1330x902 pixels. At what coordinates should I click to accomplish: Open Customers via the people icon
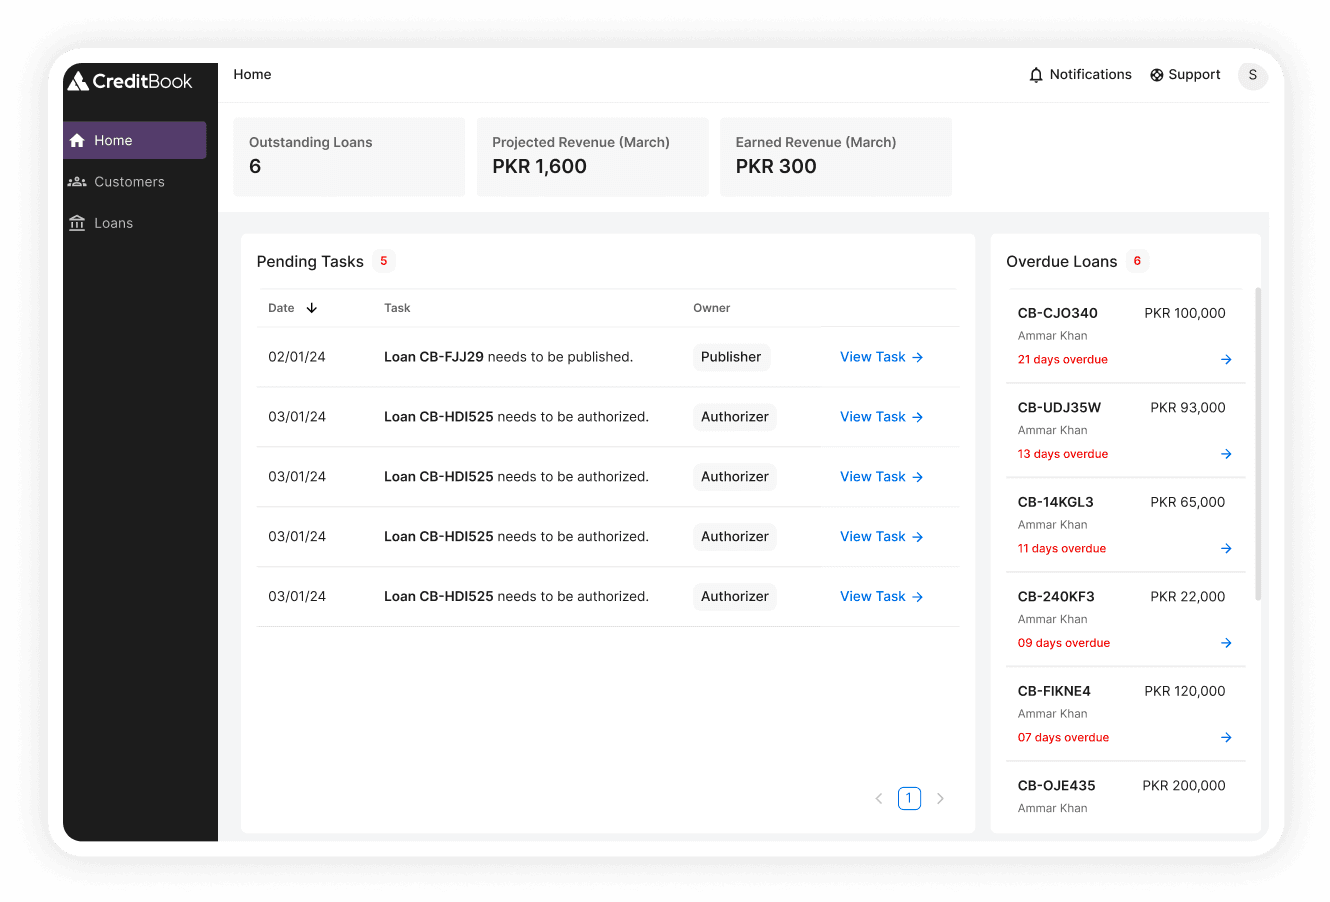pyautogui.click(x=77, y=181)
